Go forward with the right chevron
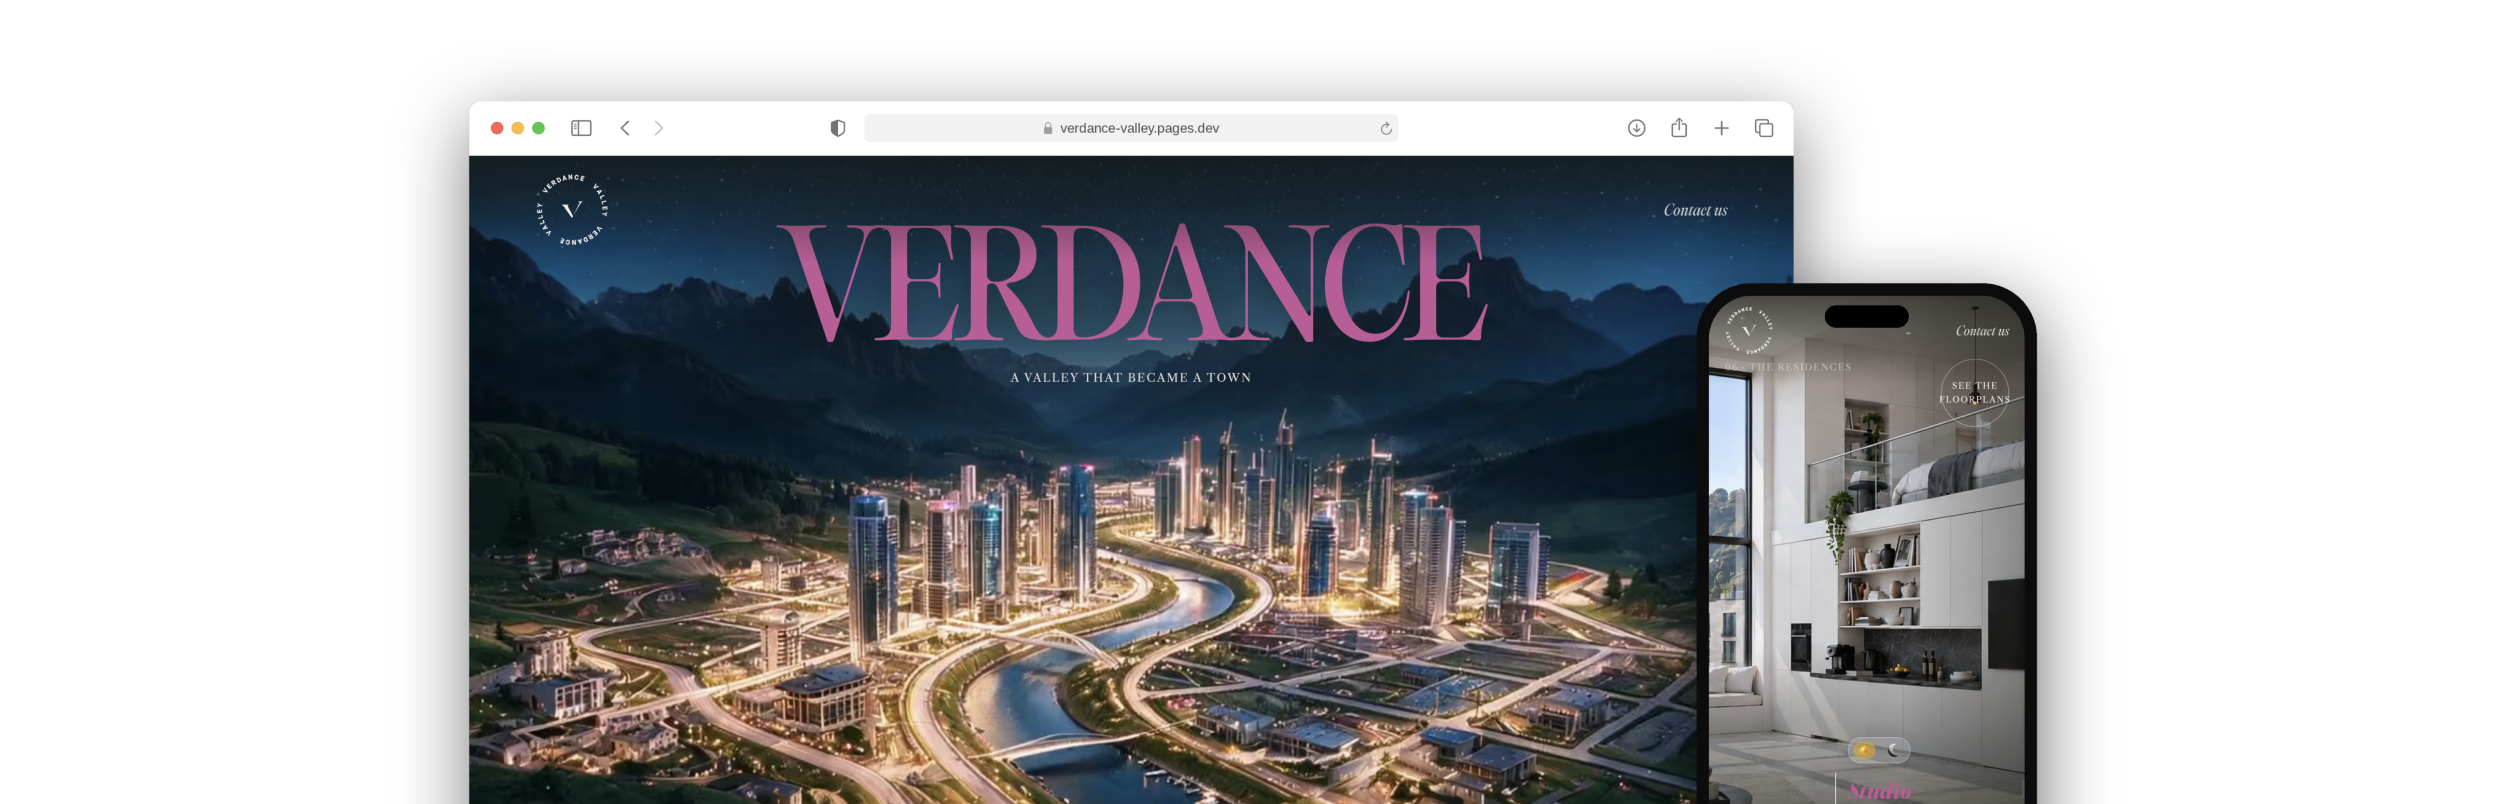This screenshot has width=2508, height=804. (659, 128)
